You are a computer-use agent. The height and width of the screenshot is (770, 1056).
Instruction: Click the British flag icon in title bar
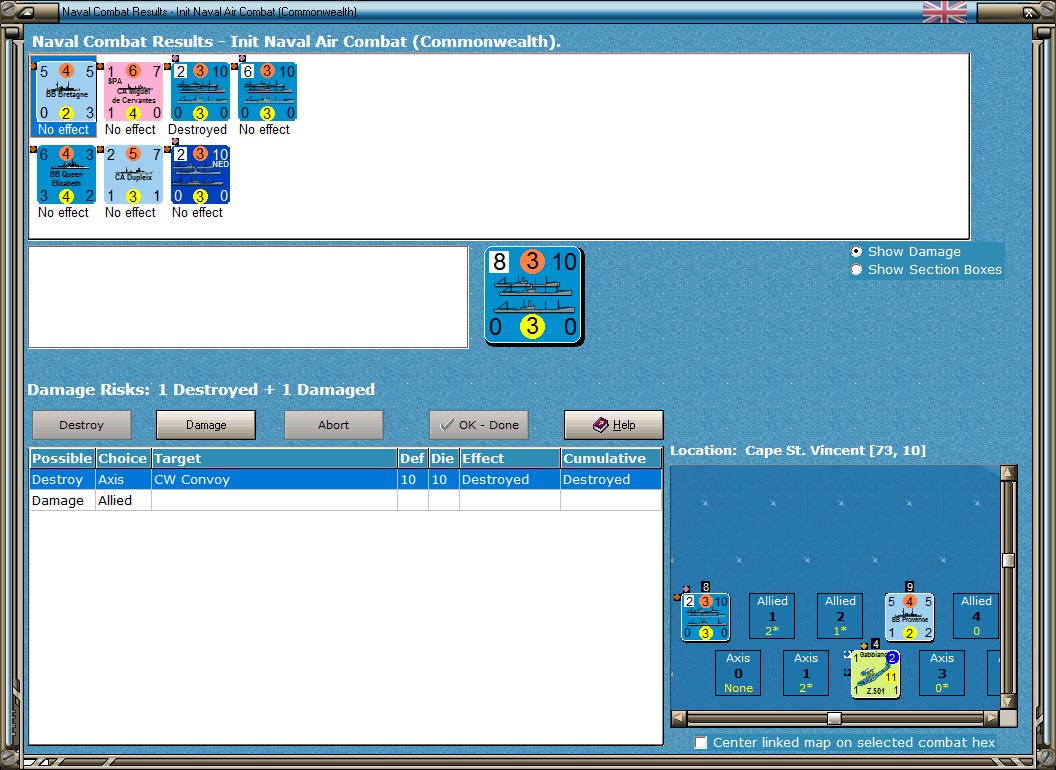click(x=944, y=12)
